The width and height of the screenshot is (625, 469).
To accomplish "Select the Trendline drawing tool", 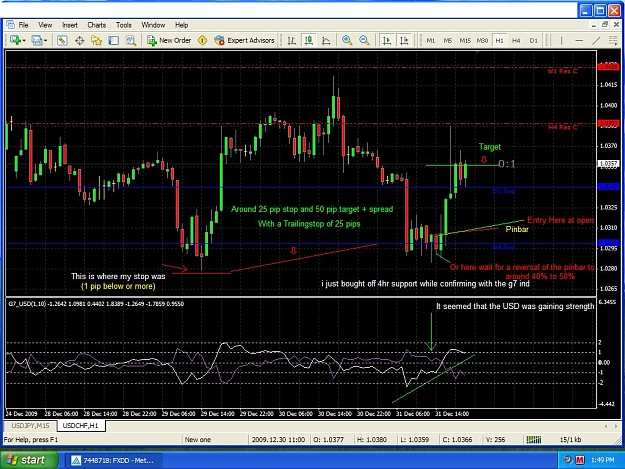I will coord(596,40).
